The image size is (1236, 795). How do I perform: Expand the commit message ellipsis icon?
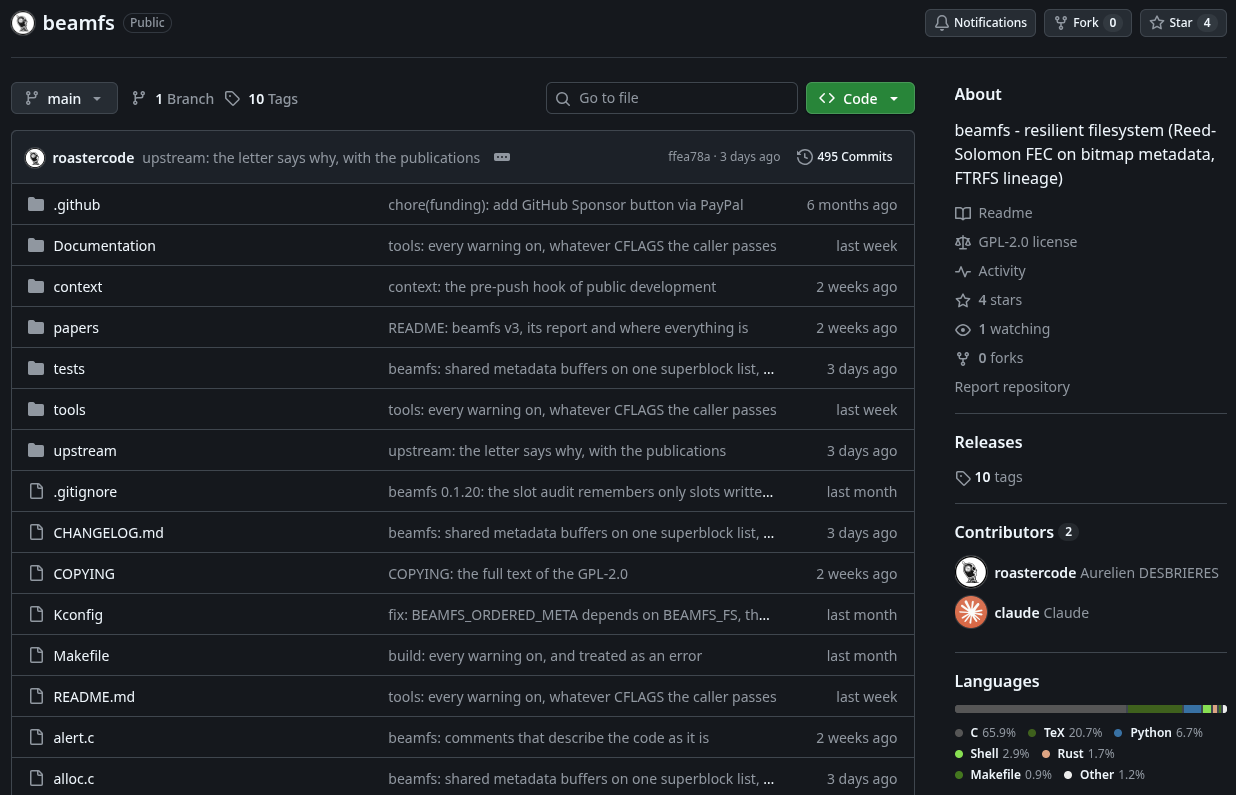coord(502,158)
